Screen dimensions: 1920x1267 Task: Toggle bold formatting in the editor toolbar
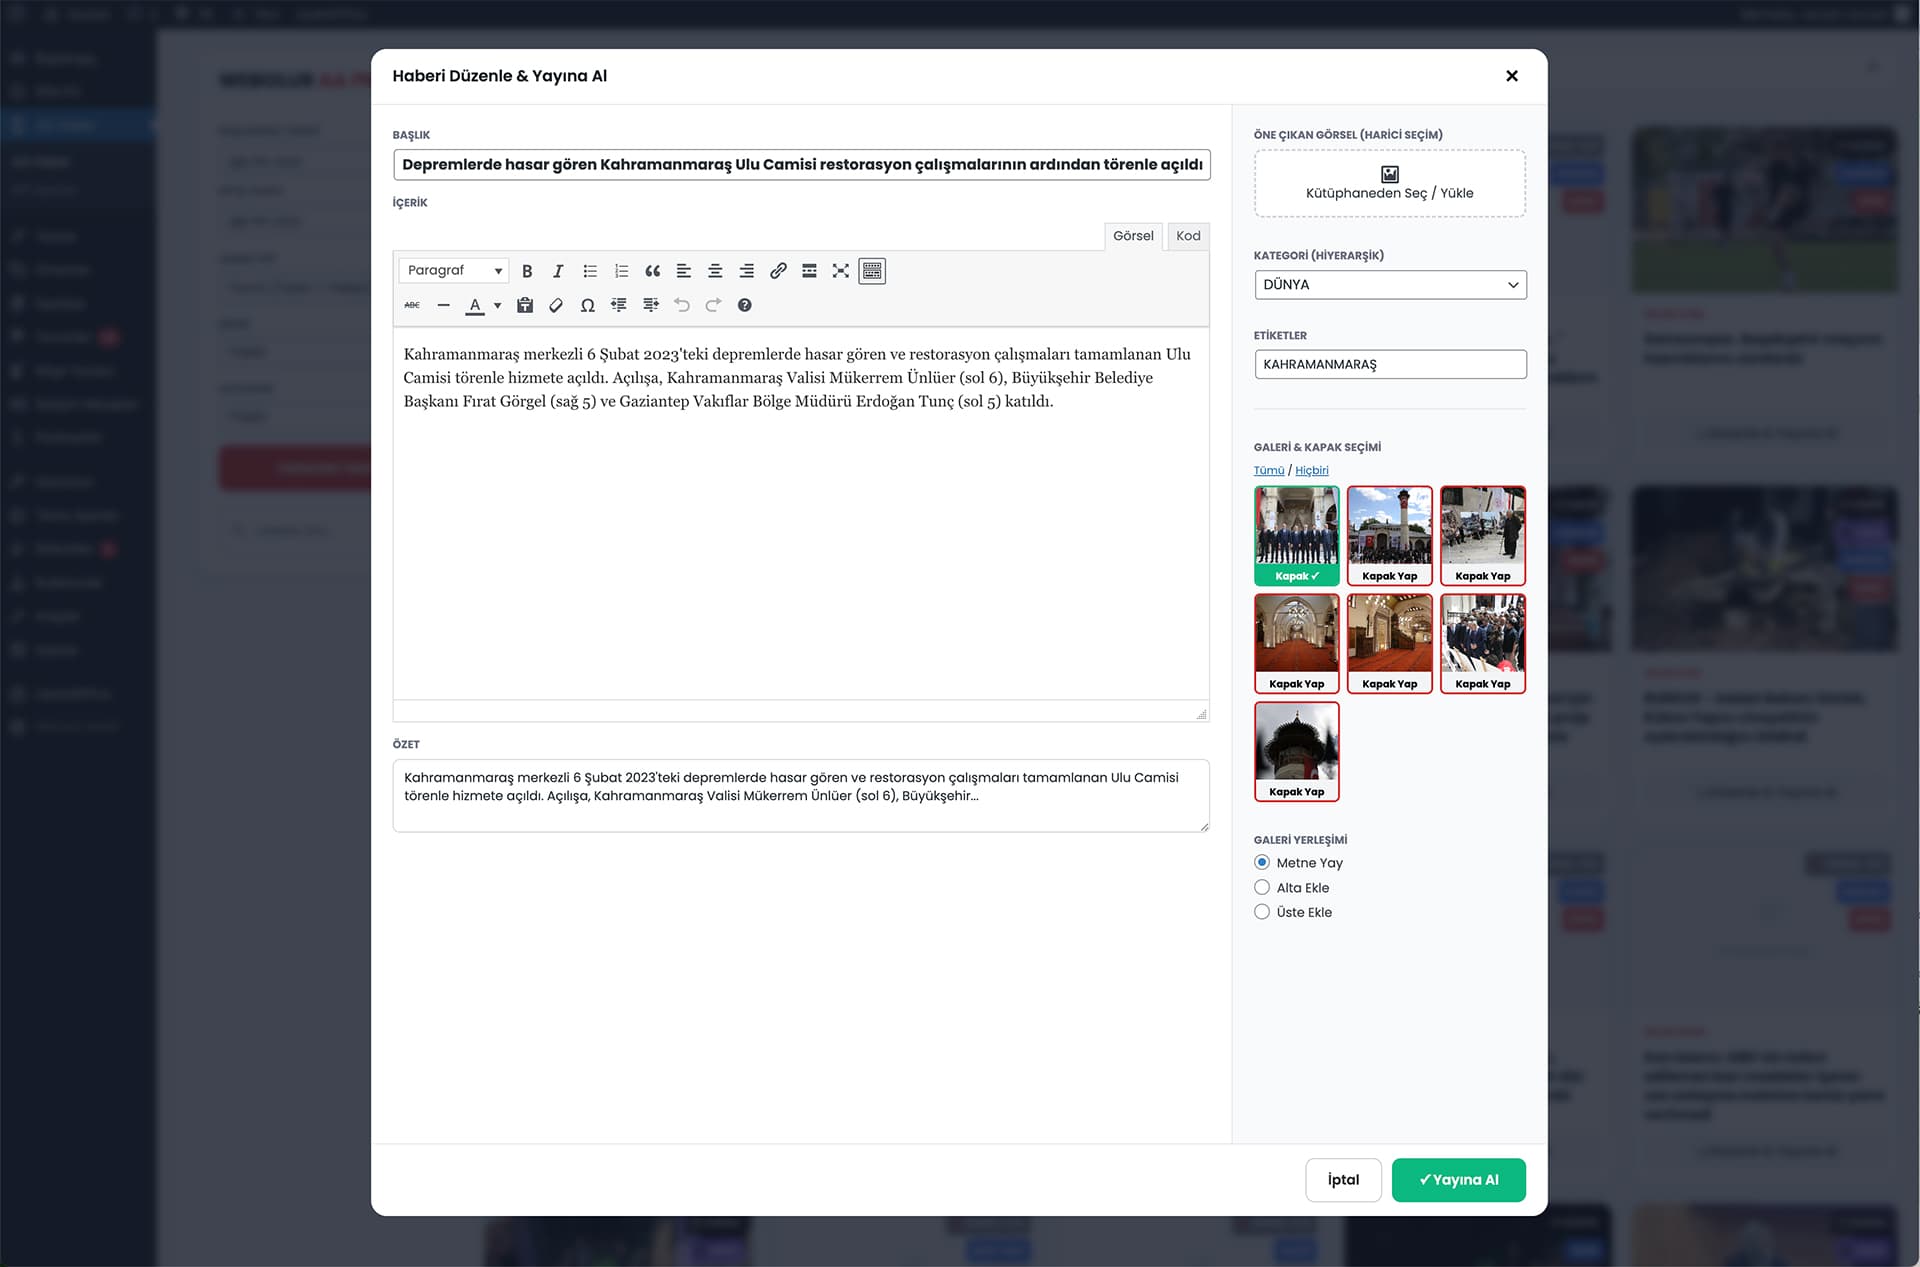click(527, 271)
